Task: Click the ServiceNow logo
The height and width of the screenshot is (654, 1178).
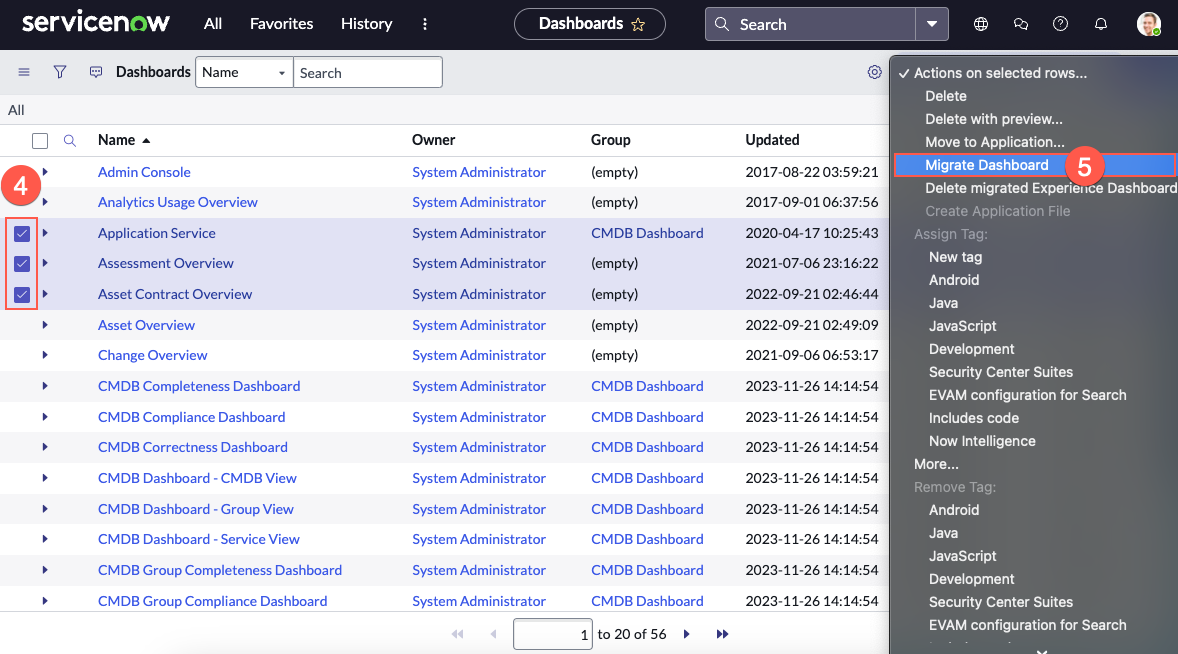Action: click(95, 23)
